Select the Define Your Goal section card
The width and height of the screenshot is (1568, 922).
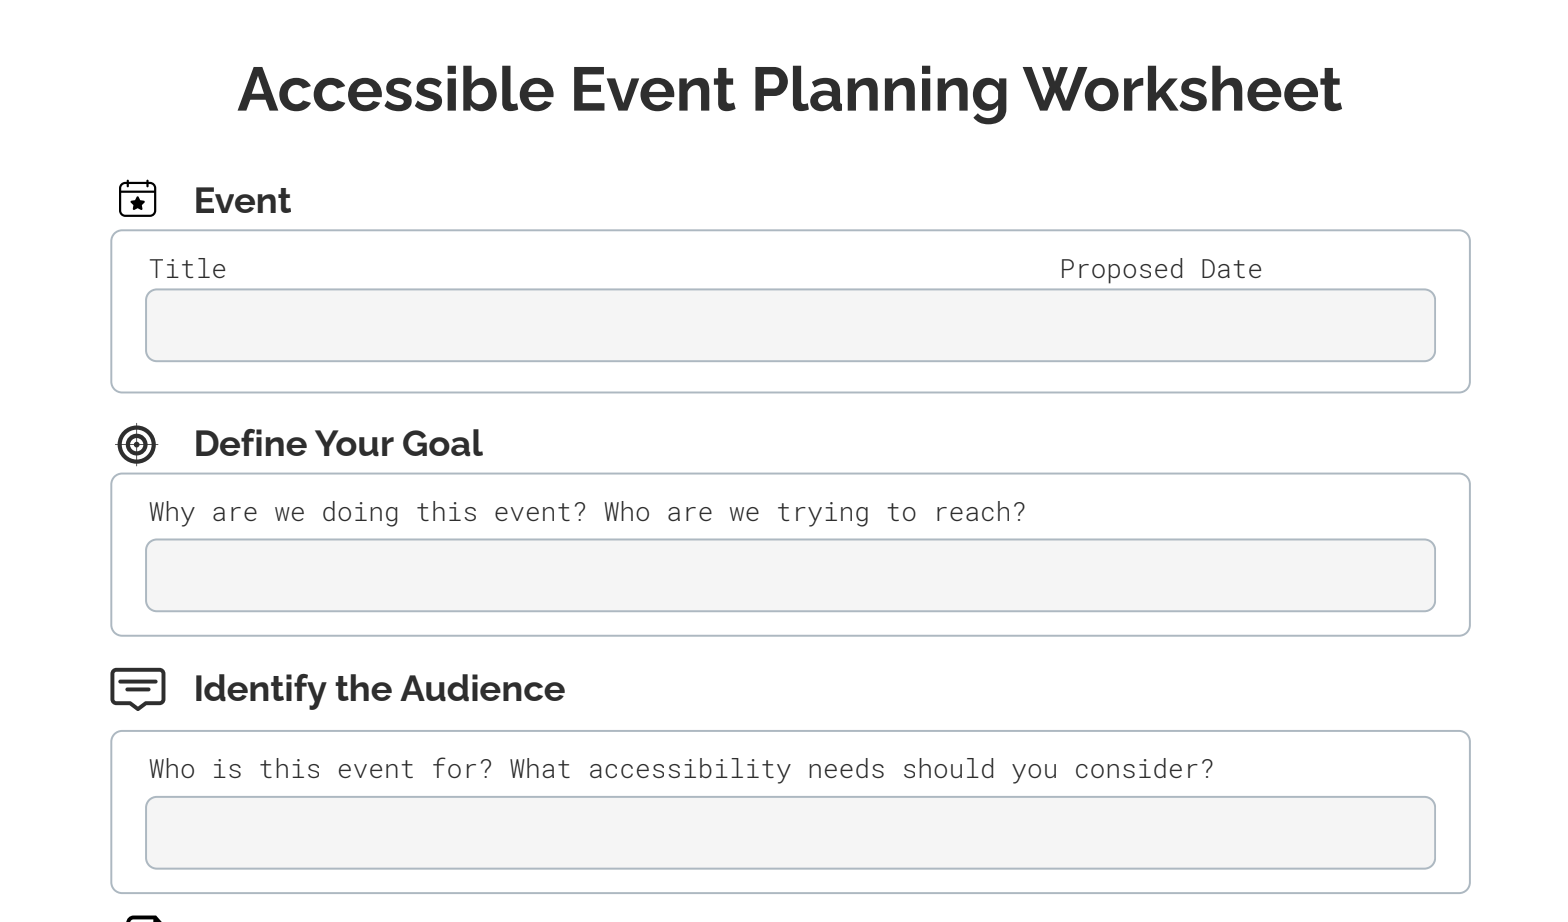[790, 554]
